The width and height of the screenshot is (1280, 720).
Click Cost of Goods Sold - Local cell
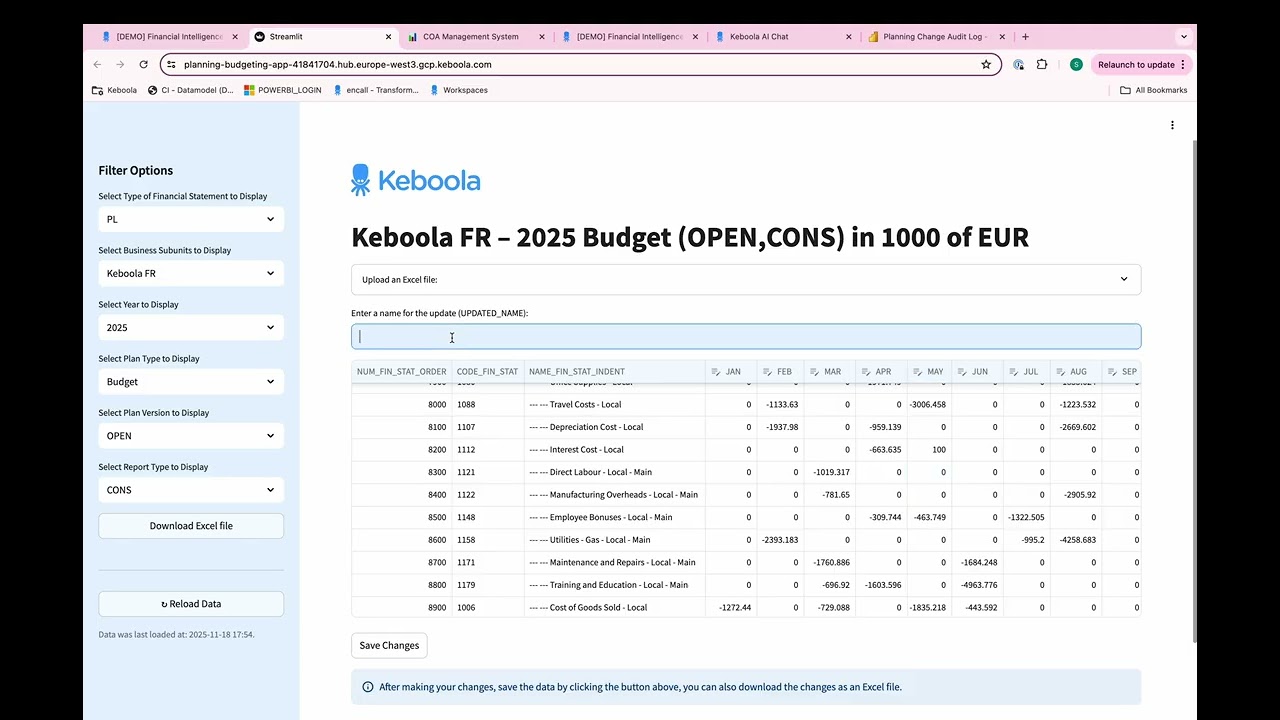click(614, 607)
